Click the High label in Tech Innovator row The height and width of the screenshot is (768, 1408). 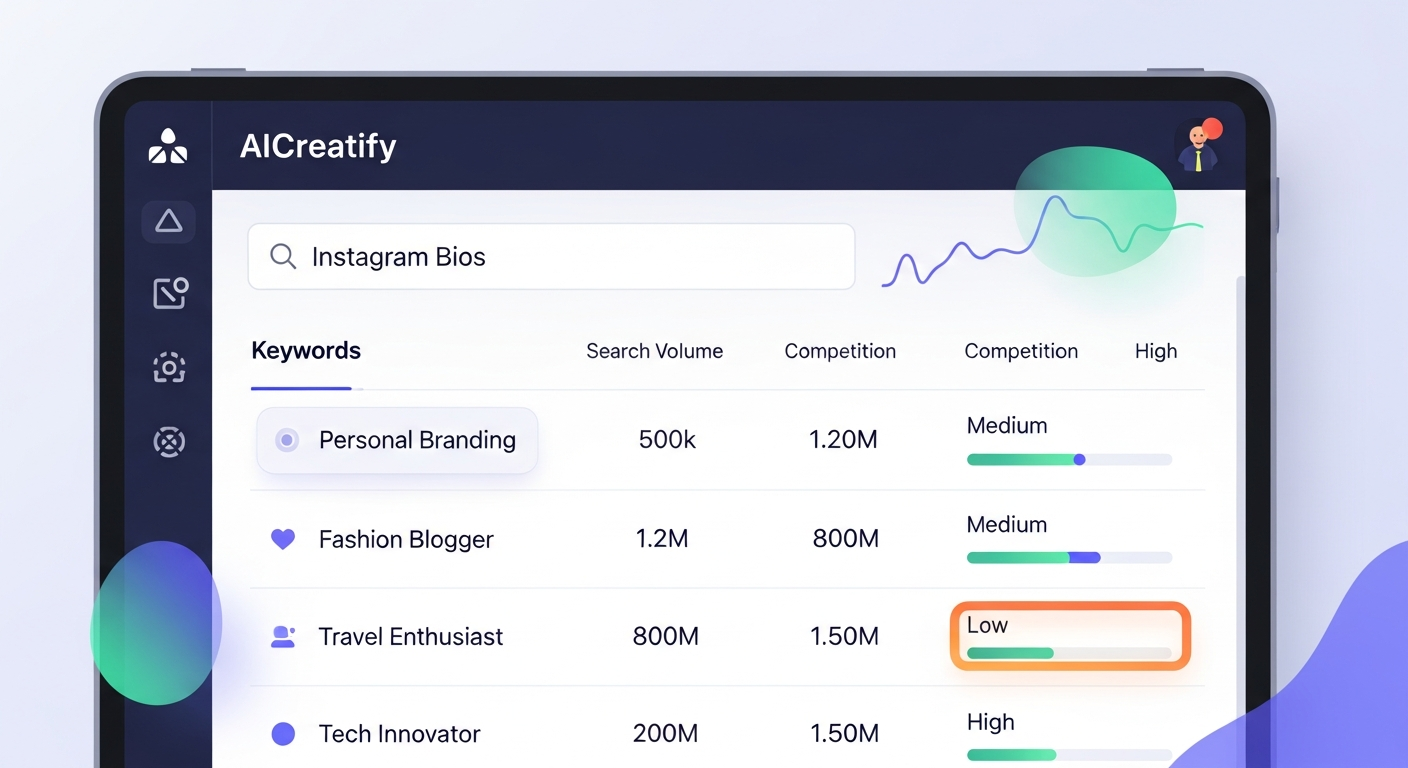point(990,722)
